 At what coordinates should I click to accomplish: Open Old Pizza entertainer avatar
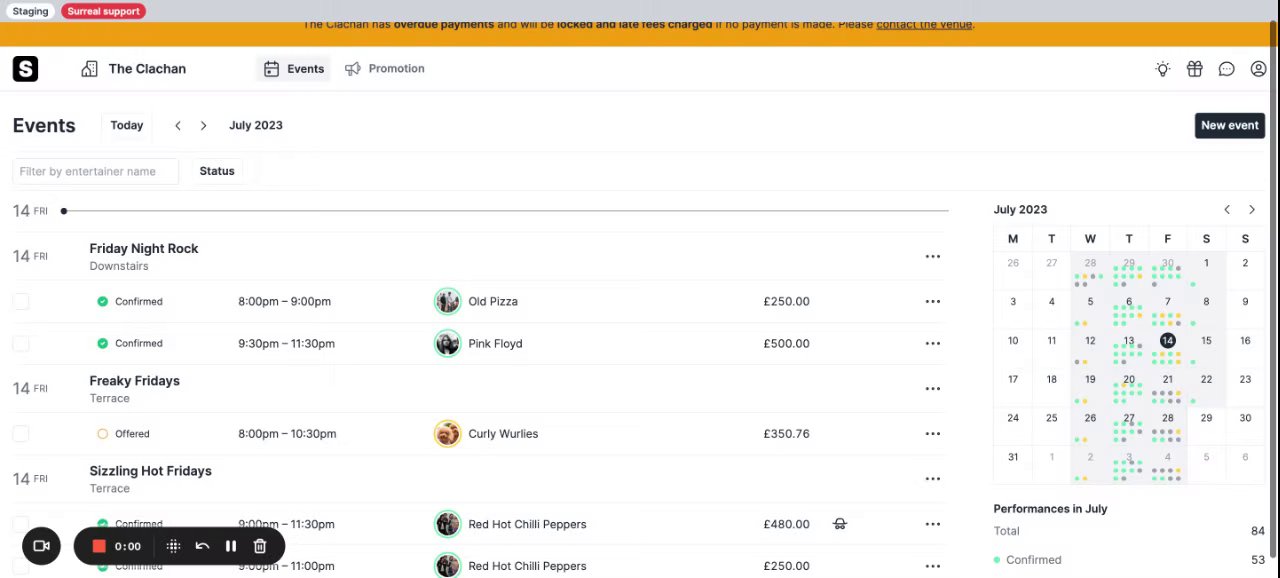tap(447, 301)
